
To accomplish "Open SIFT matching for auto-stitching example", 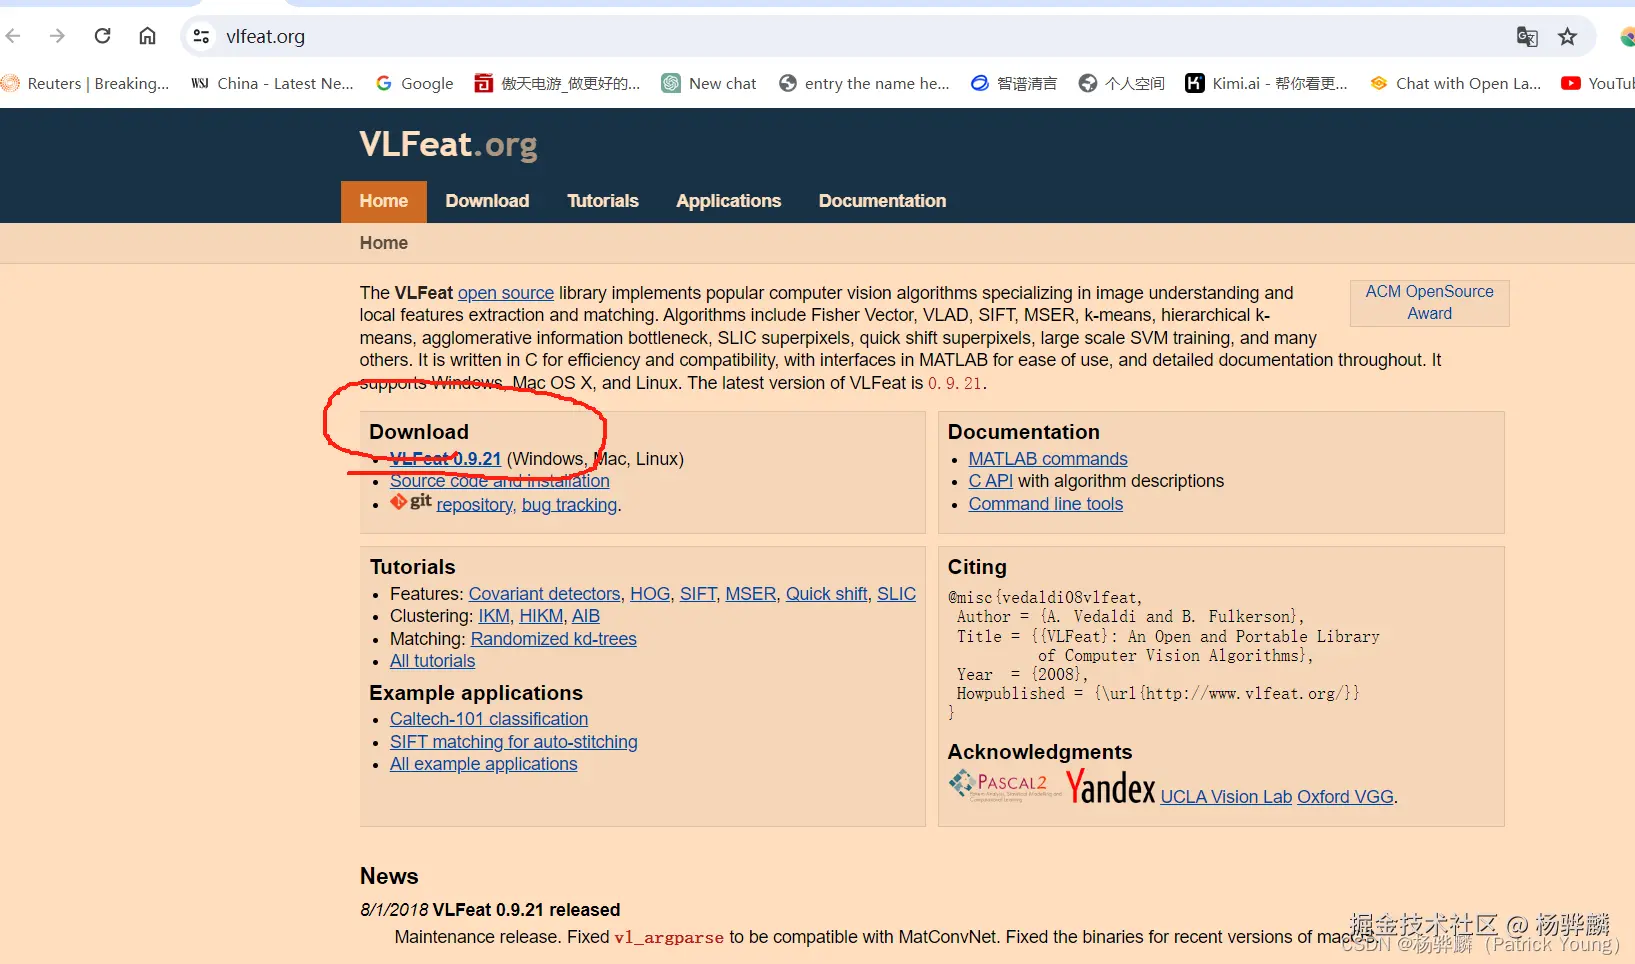I will [514, 742].
